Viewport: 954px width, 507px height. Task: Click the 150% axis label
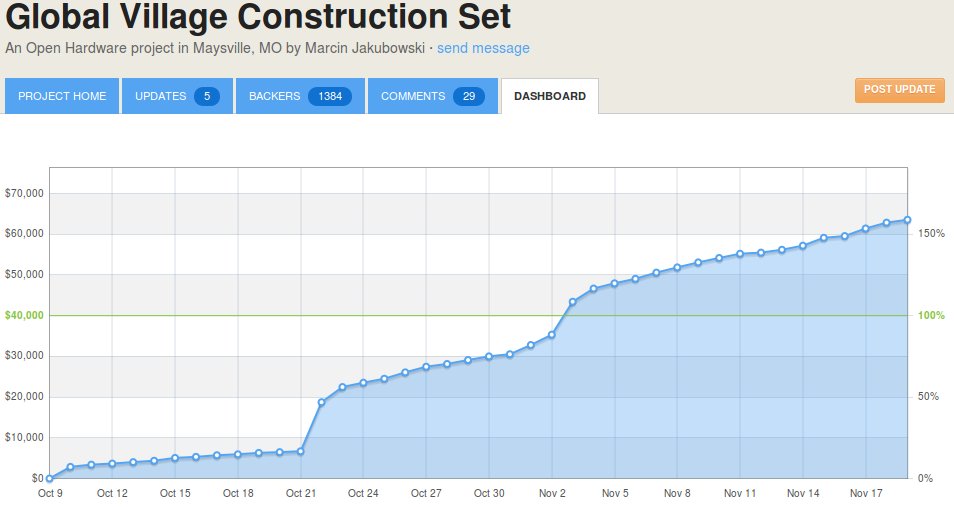click(x=931, y=234)
